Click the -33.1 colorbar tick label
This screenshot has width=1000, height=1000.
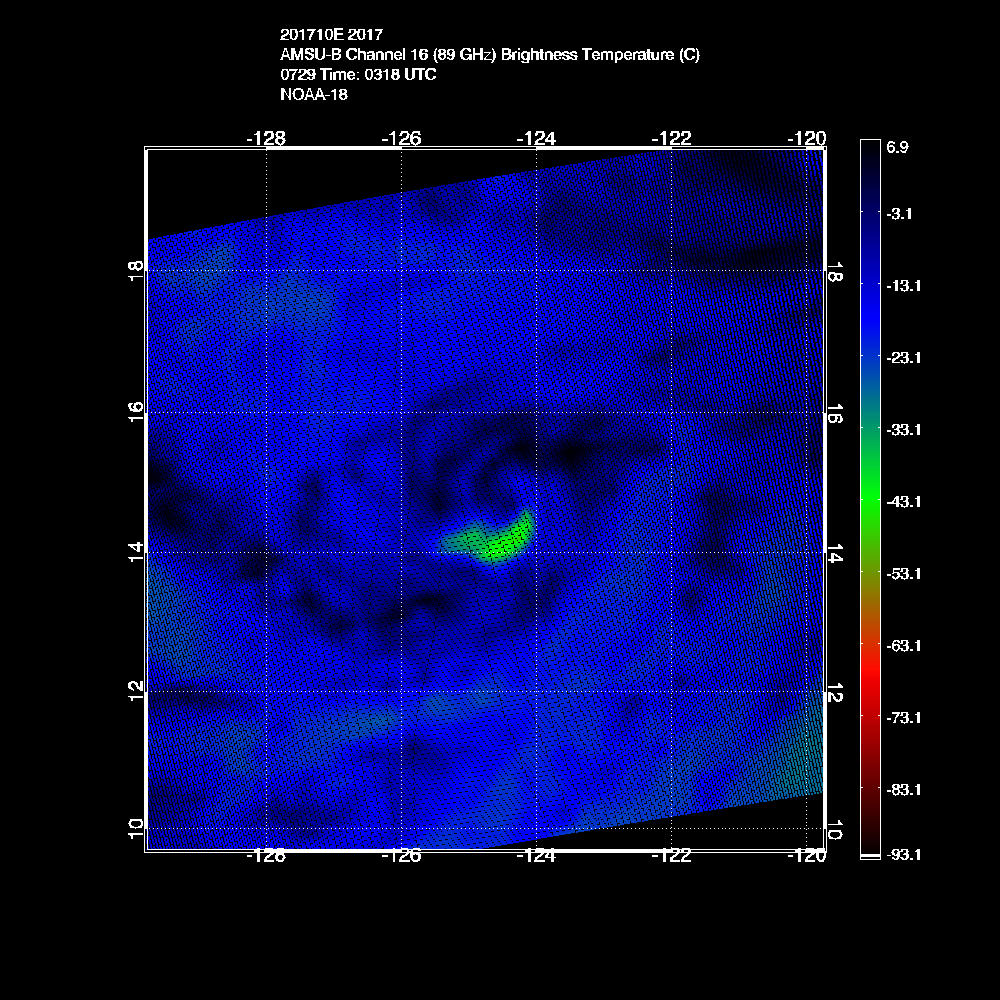904,430
